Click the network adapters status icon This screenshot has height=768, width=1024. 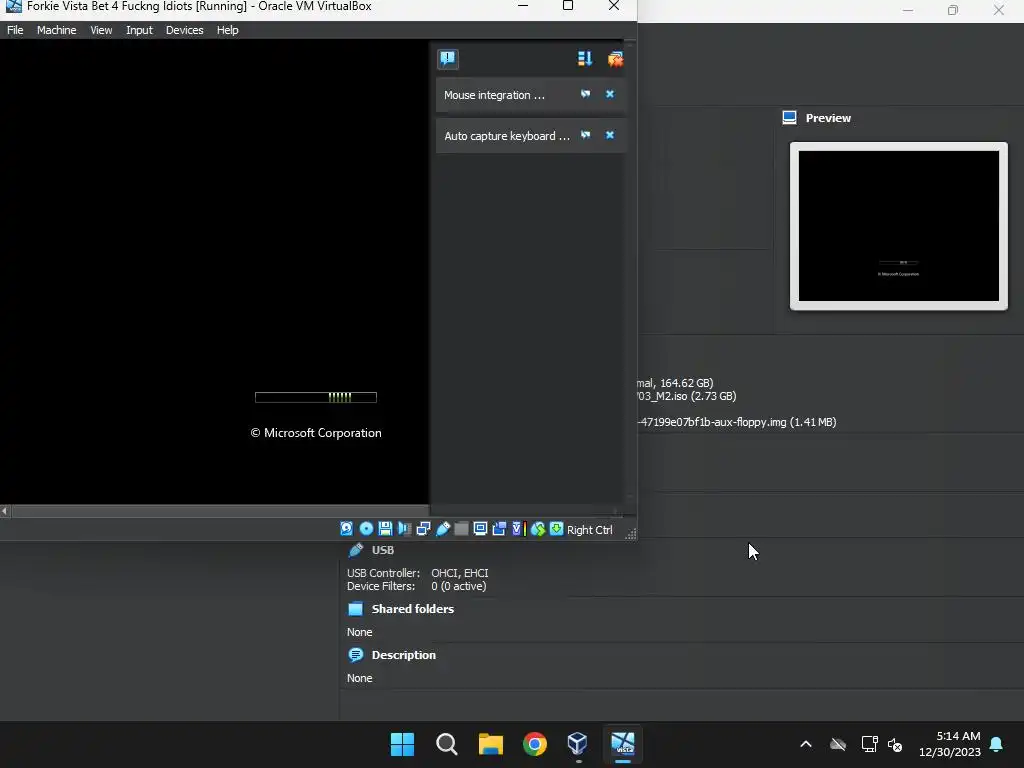coord(423,529)
